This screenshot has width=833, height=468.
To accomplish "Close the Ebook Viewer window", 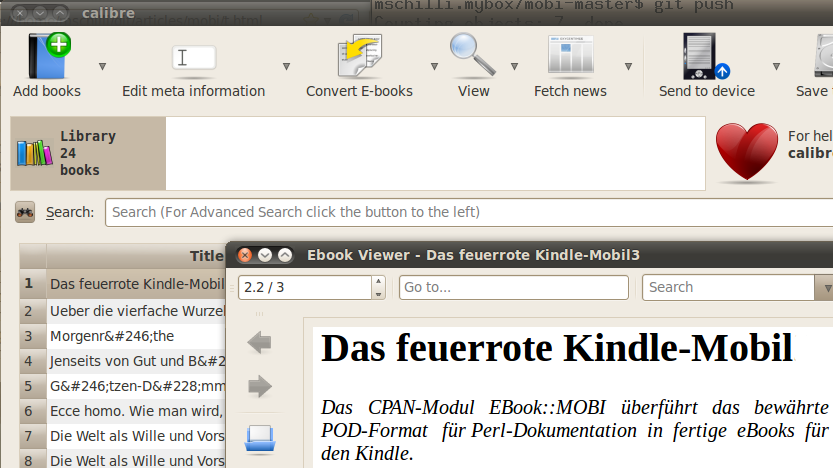I will point(245,256).
